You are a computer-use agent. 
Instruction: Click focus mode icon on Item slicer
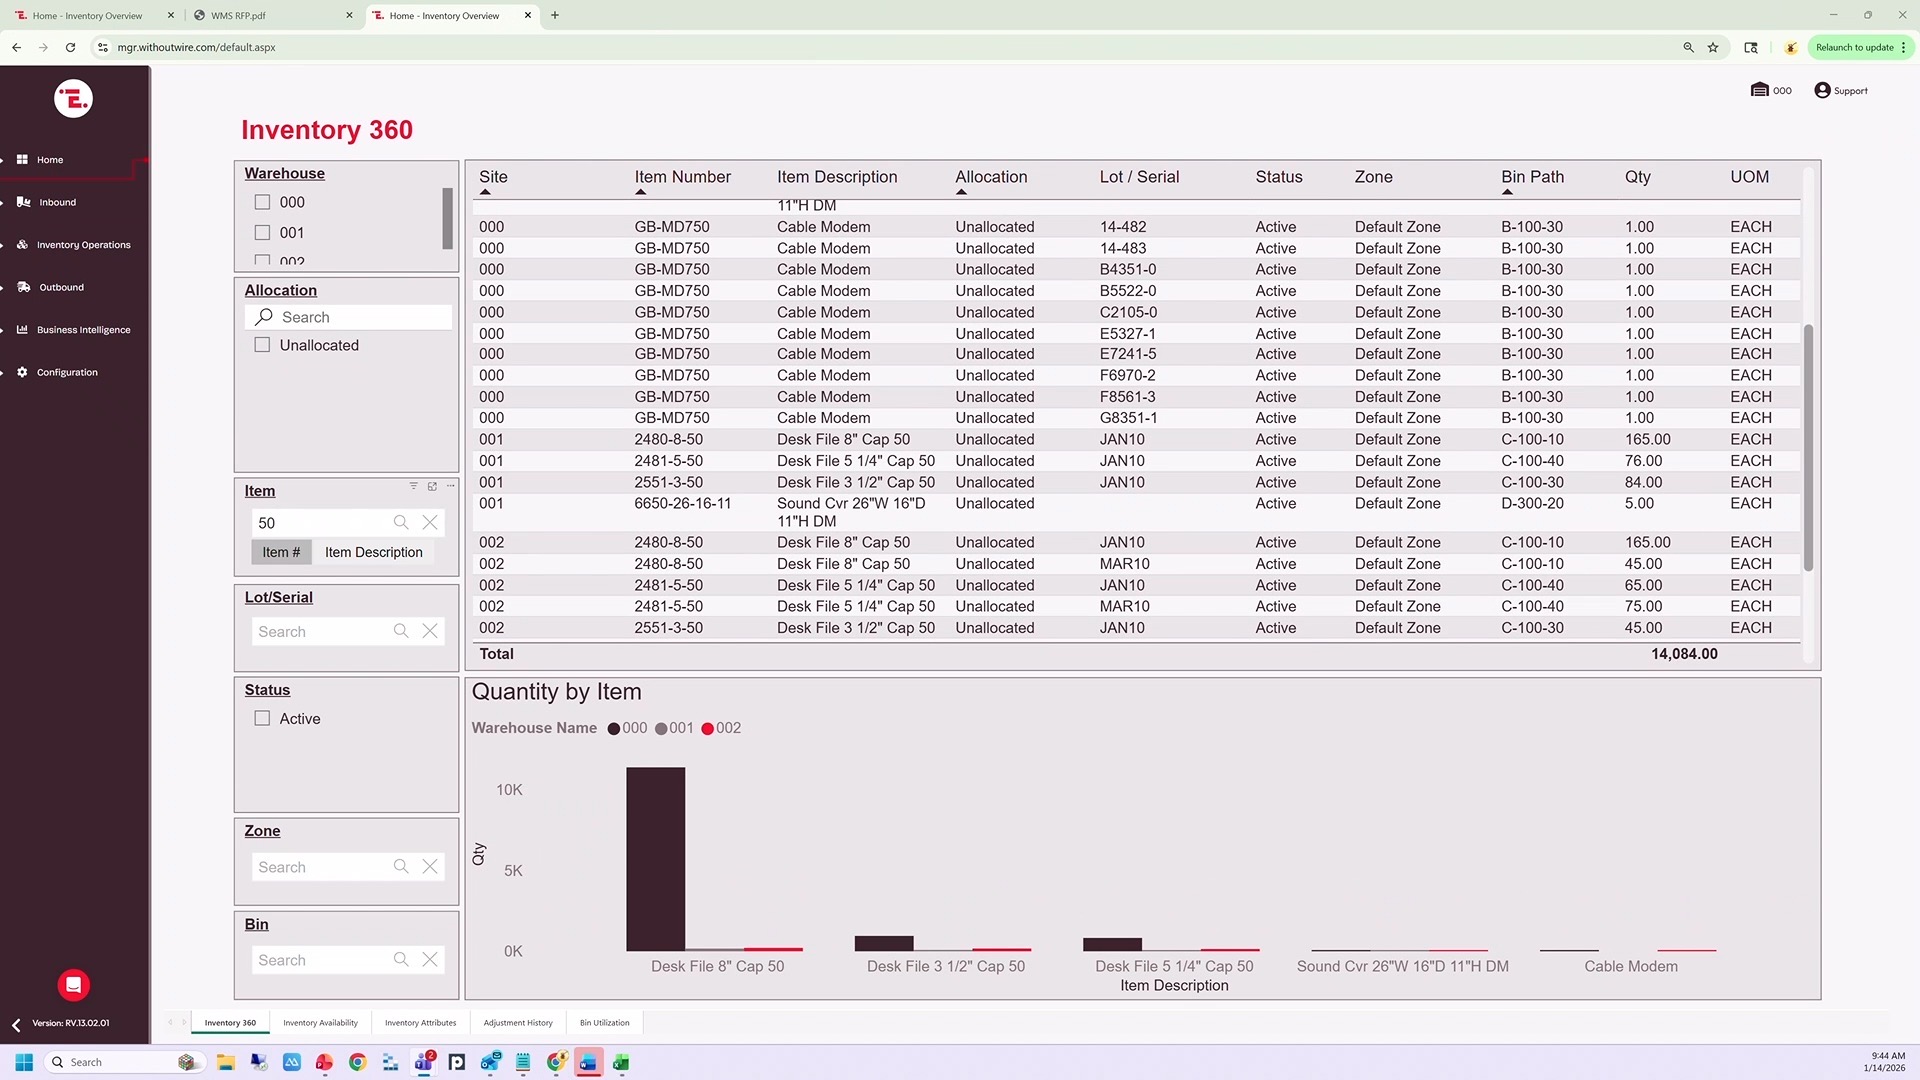(432, 486)
